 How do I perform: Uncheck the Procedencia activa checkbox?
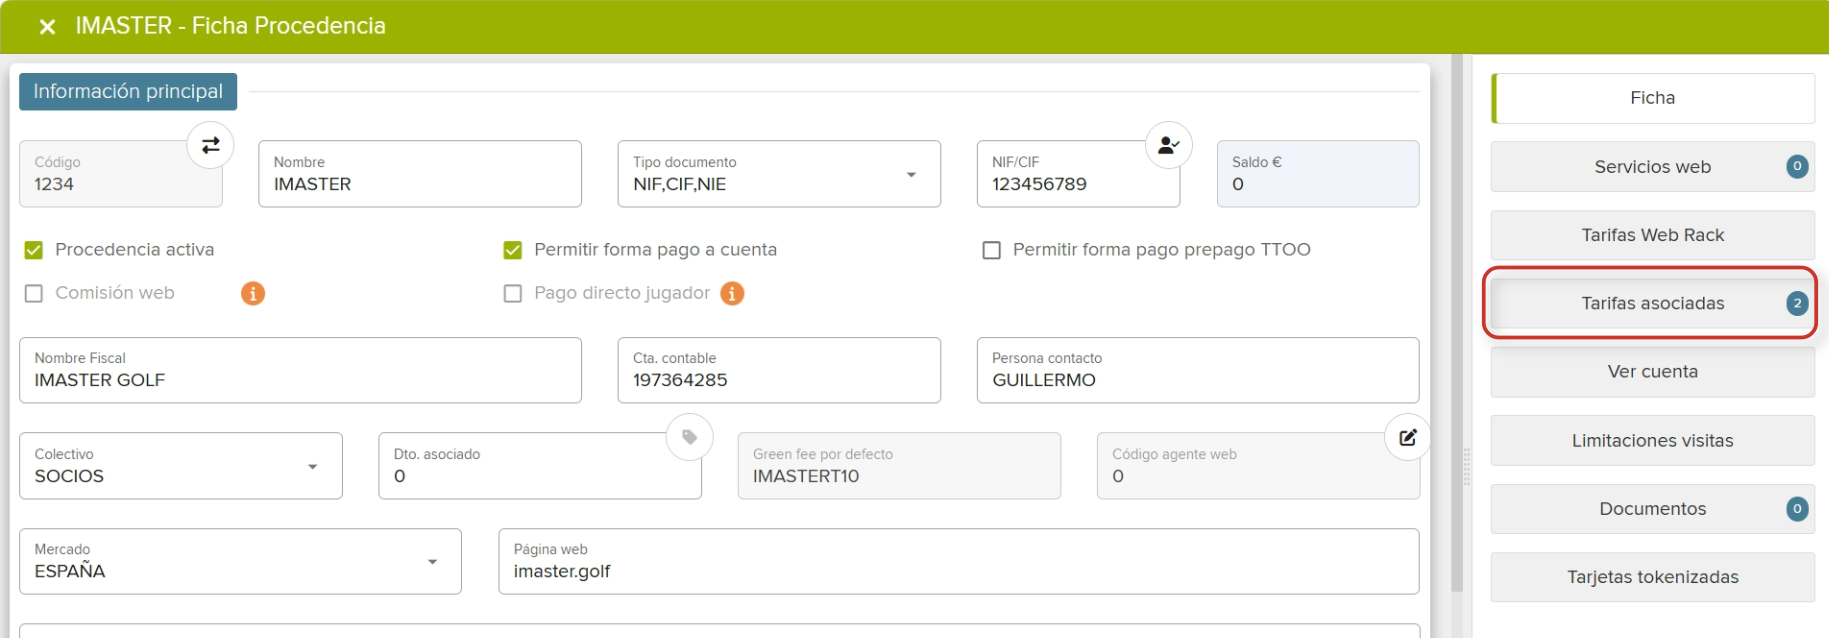tap(34, 250)
